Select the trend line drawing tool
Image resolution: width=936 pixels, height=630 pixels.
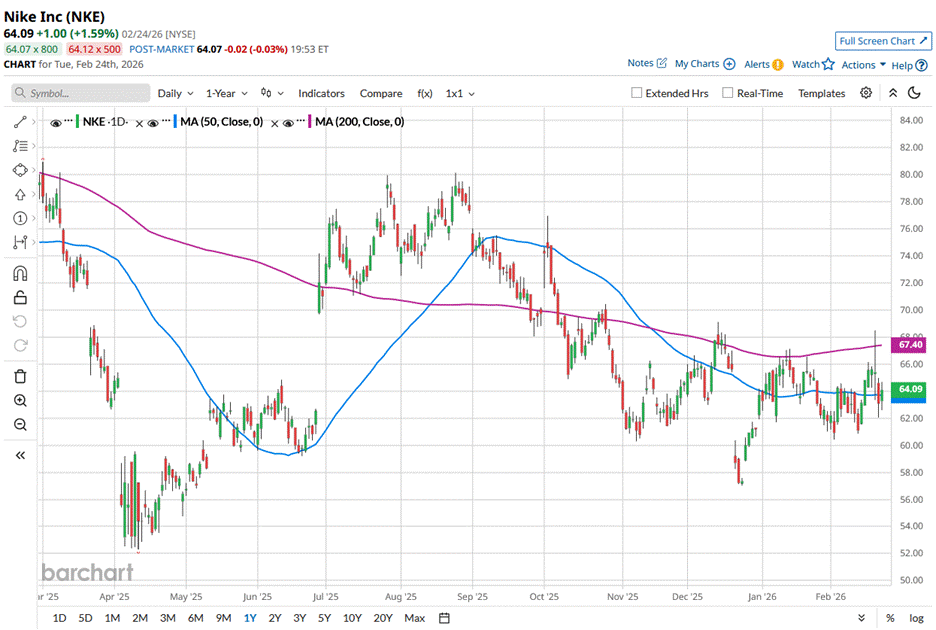point(20,121)
